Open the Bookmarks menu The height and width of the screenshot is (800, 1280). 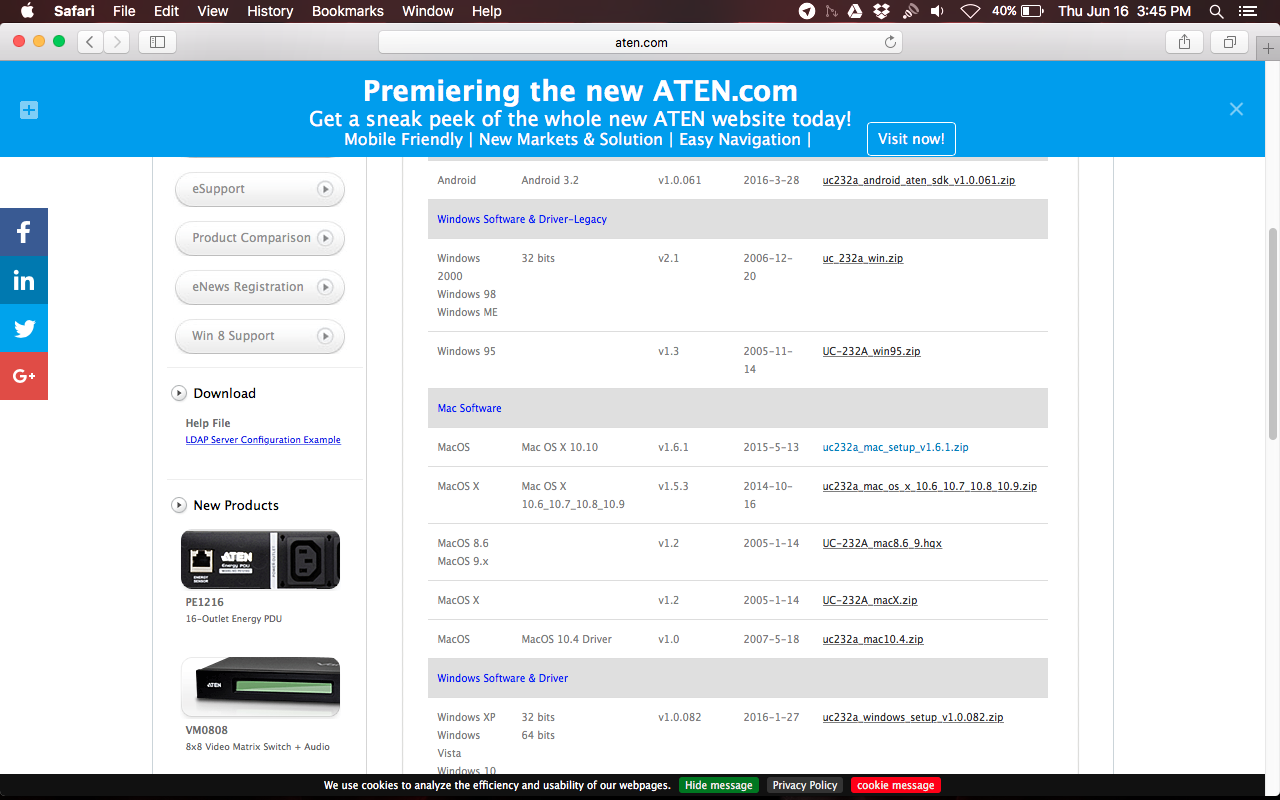(348, 11)
